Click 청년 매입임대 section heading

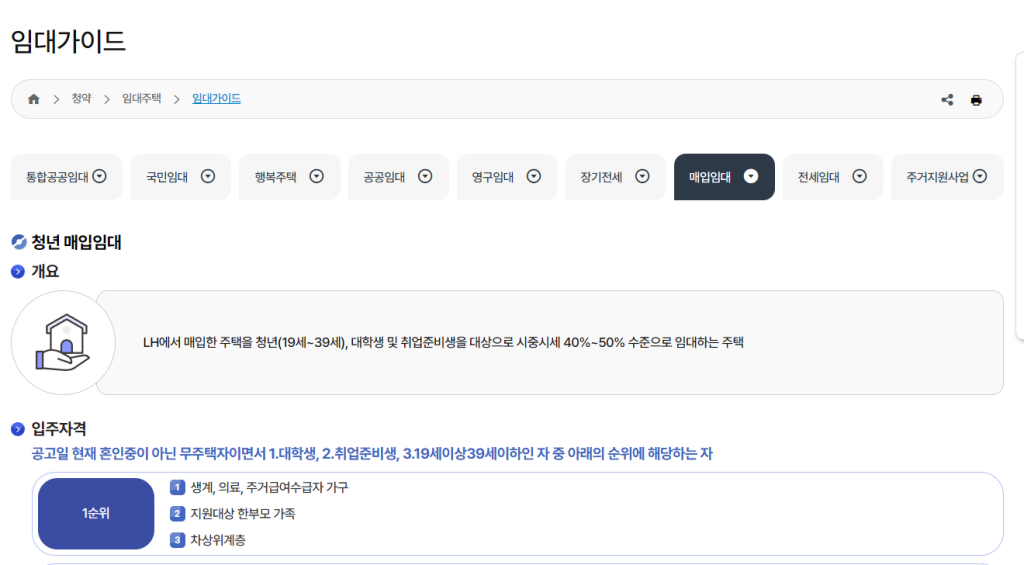click(76, 242)
